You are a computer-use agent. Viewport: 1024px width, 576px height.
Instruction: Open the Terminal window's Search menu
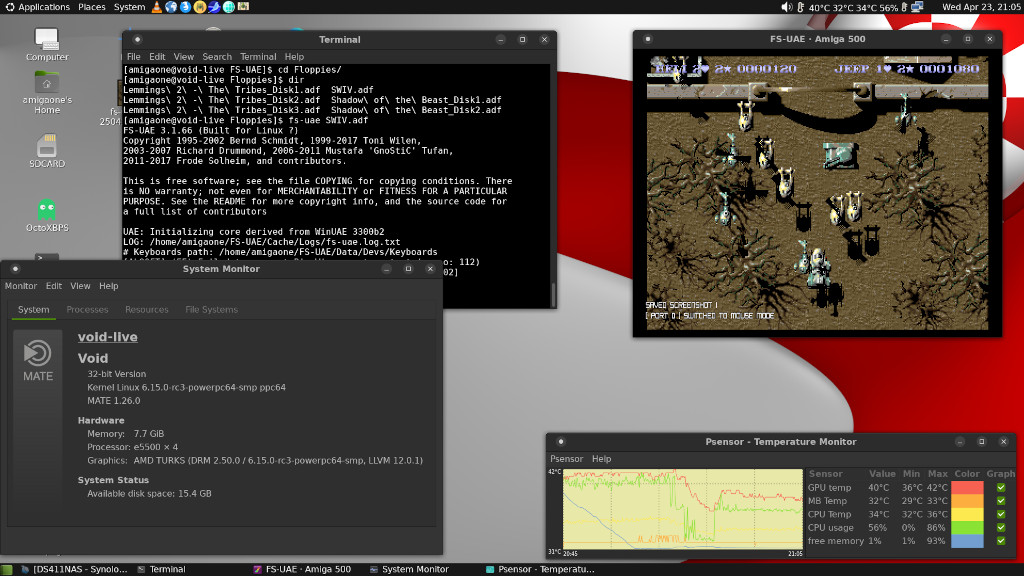click(x=217, y=57)
